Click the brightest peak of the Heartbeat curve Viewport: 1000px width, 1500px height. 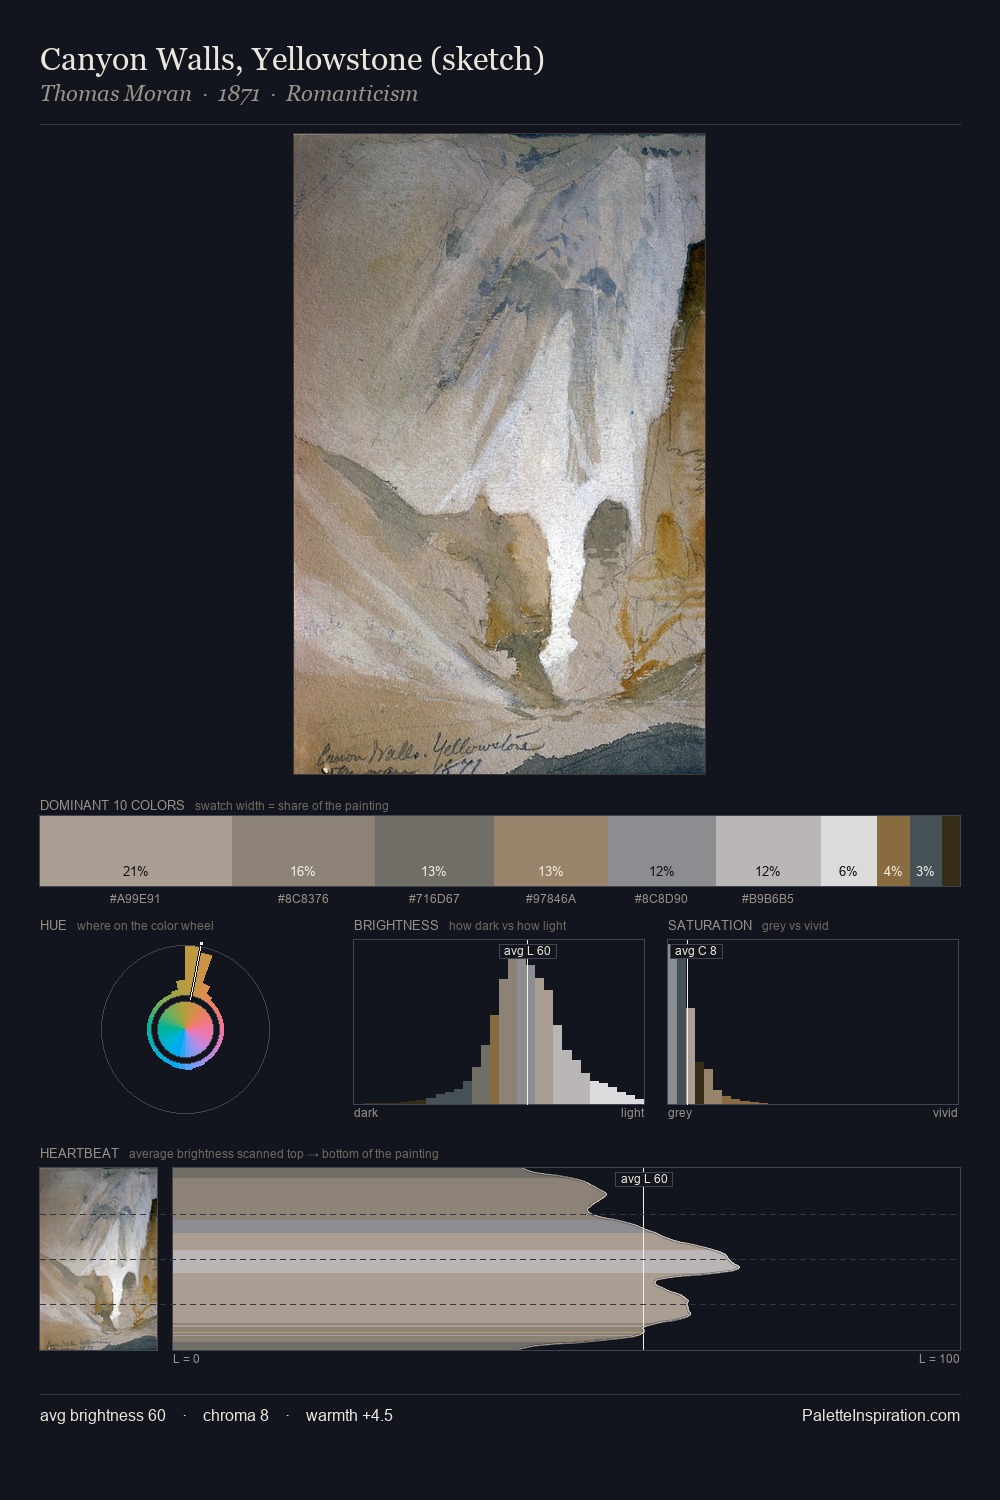point(737,1266)
